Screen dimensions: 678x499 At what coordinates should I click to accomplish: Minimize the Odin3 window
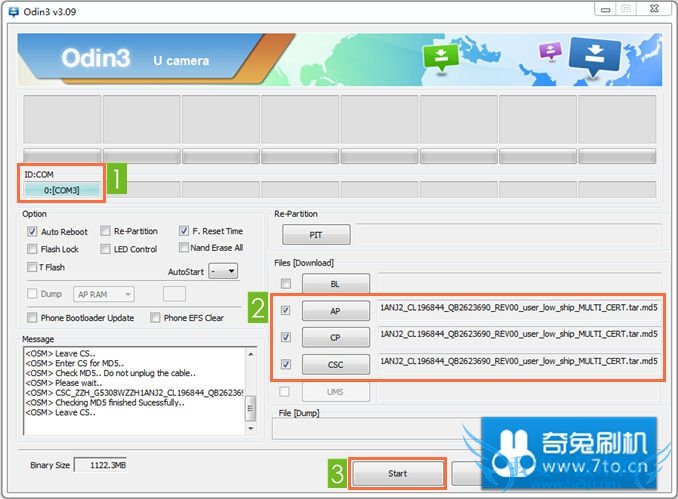click(606, 9)
